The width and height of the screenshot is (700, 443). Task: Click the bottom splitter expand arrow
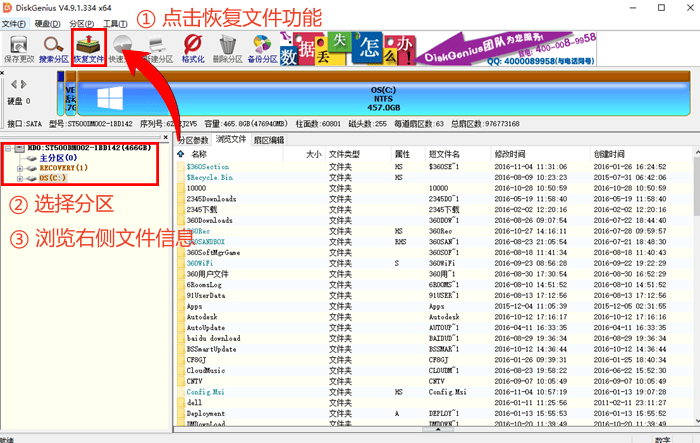click(438, 429)
